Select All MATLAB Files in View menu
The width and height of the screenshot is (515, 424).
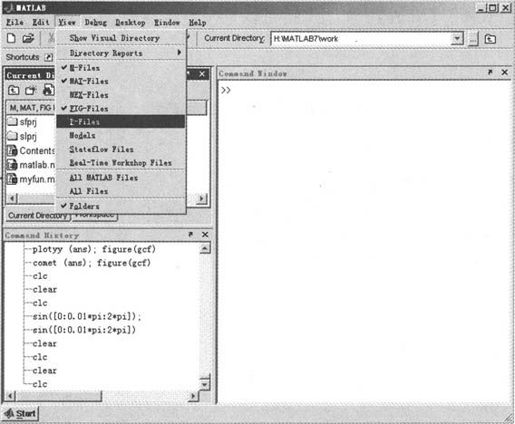click(x=121, y=177)
